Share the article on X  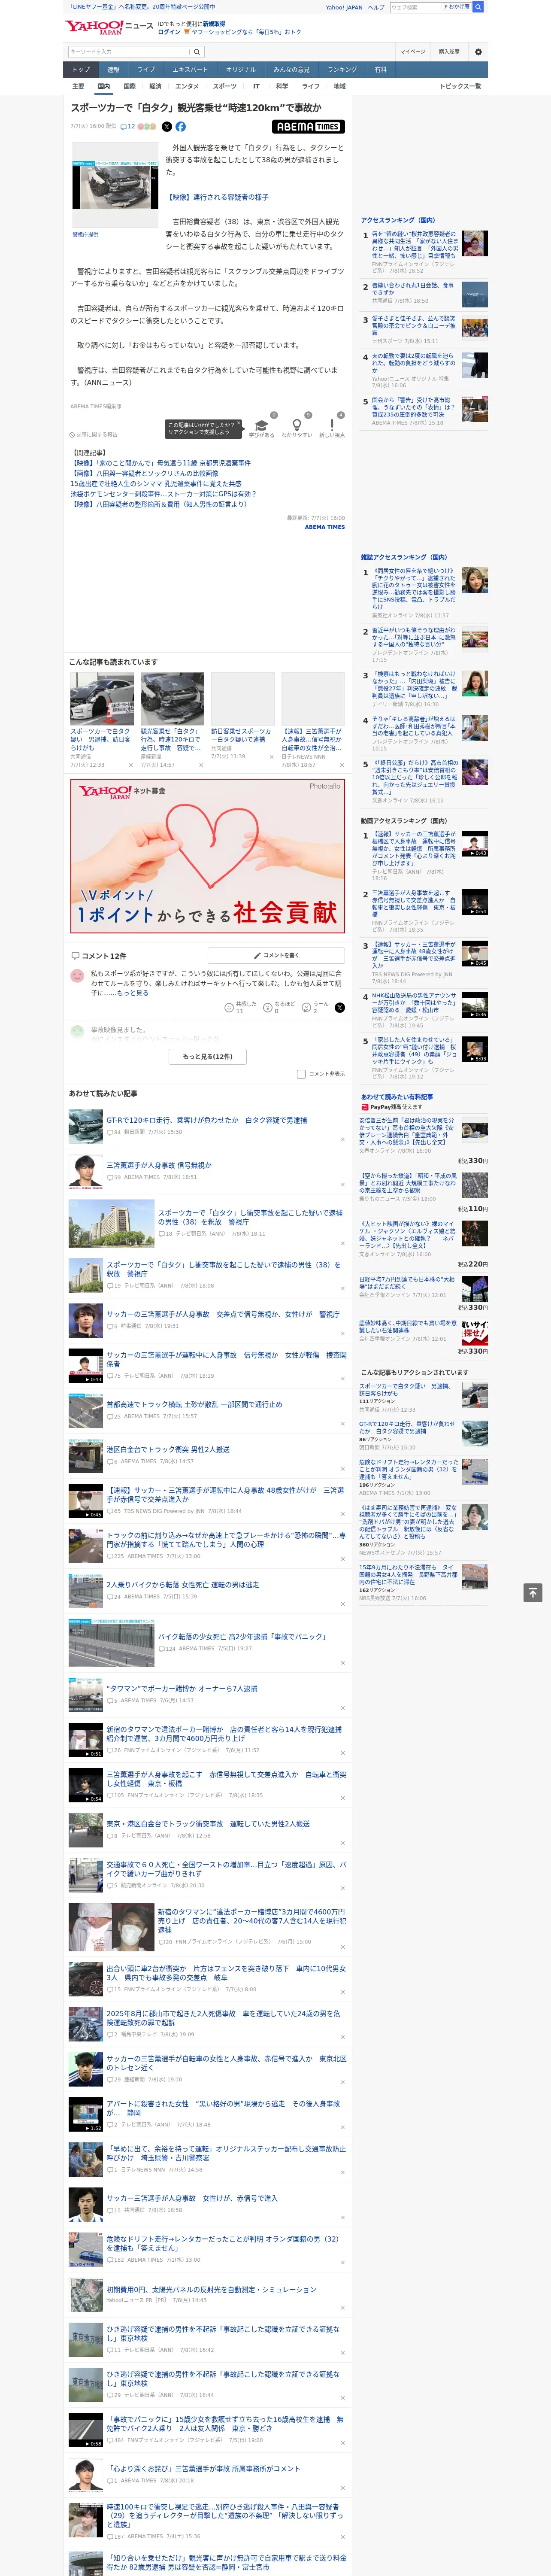pyautogui.click(x=167, y=127)
